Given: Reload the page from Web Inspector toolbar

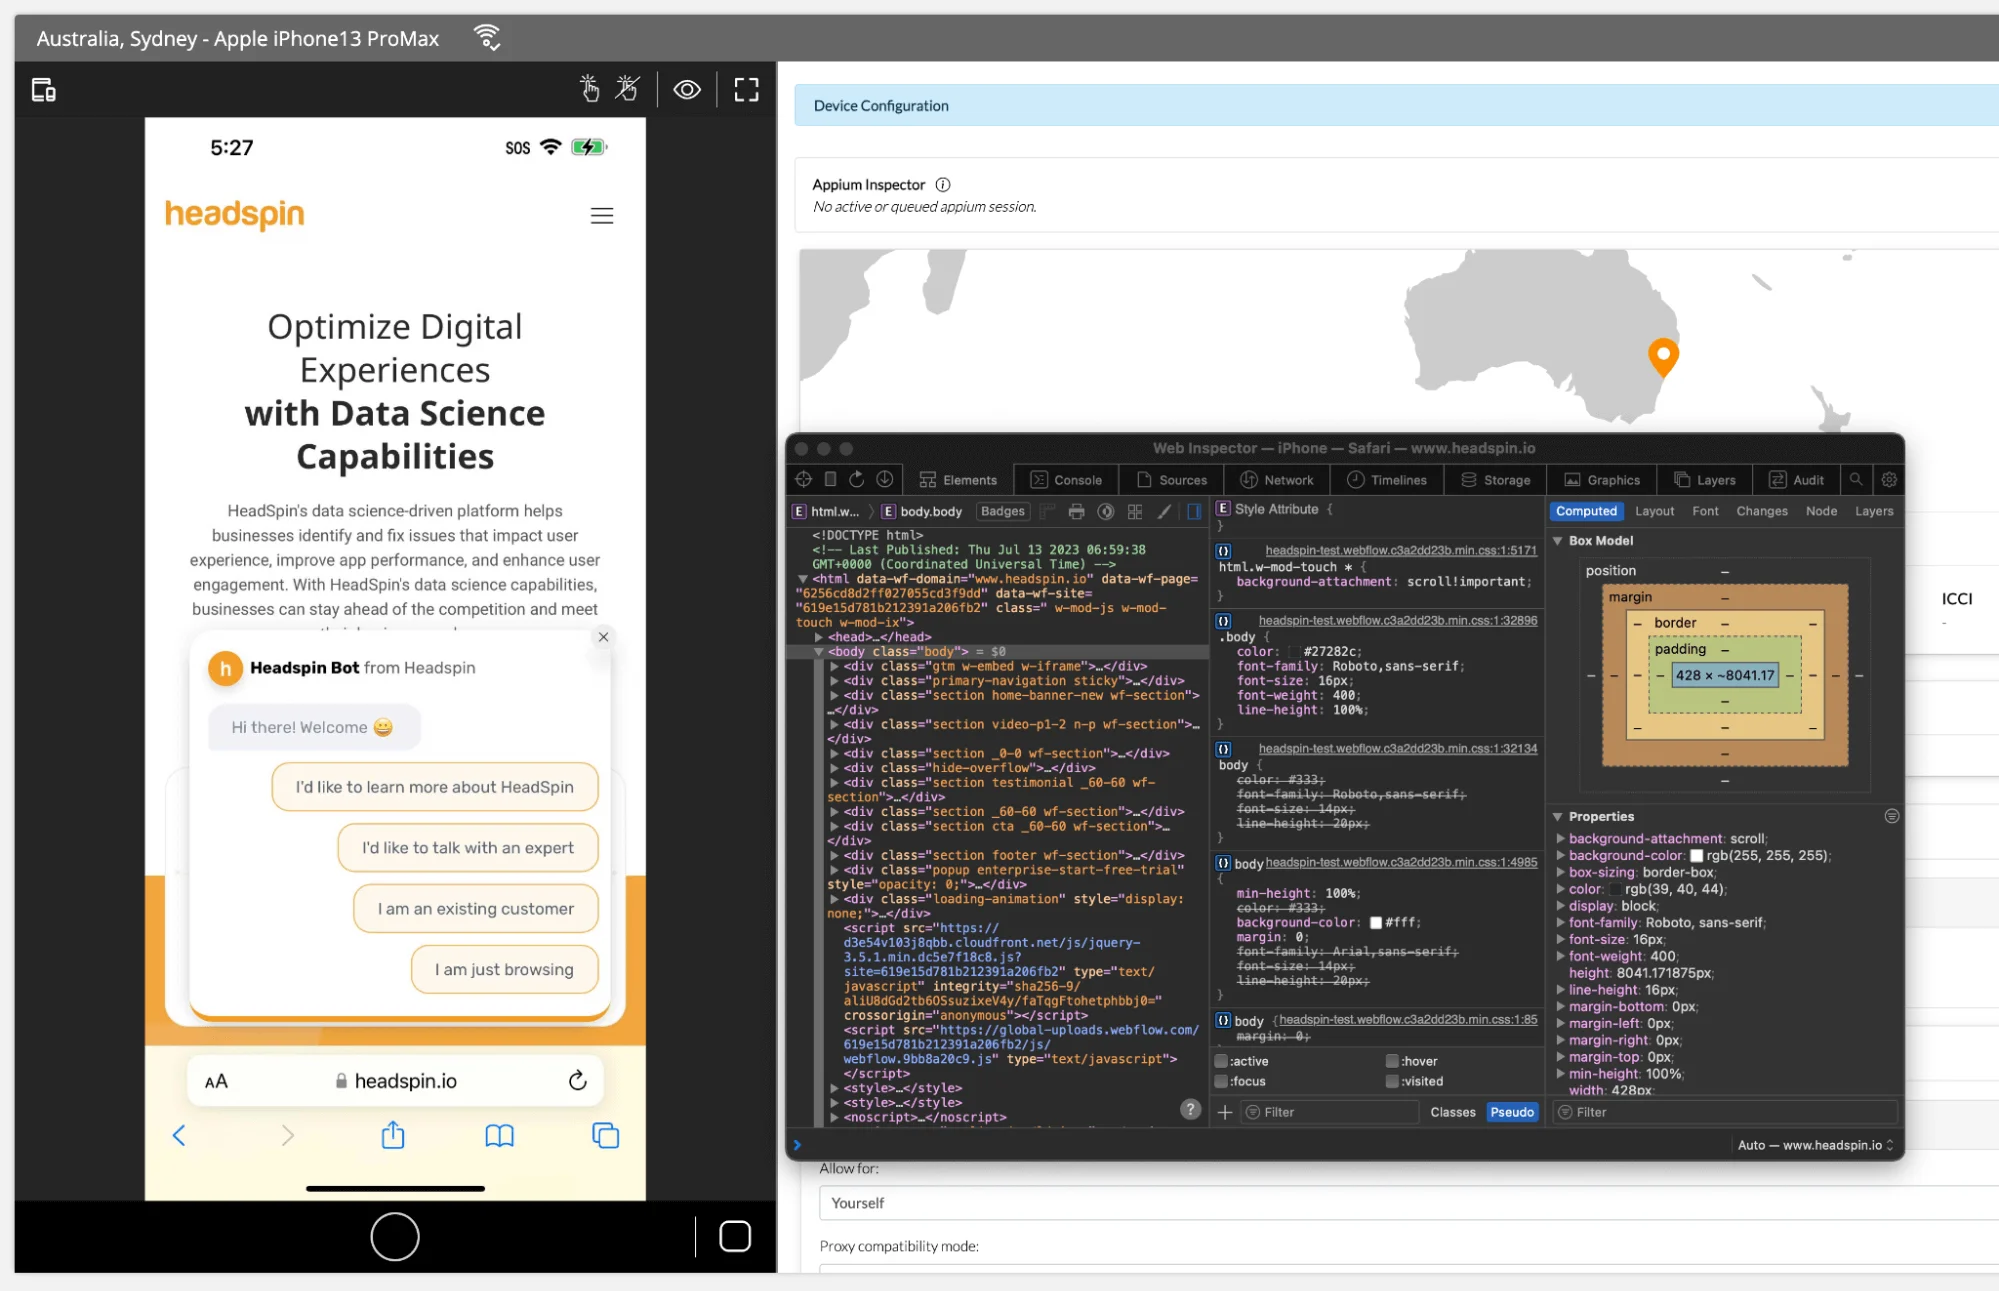Looking at the screenshot, I should (857, 480).
